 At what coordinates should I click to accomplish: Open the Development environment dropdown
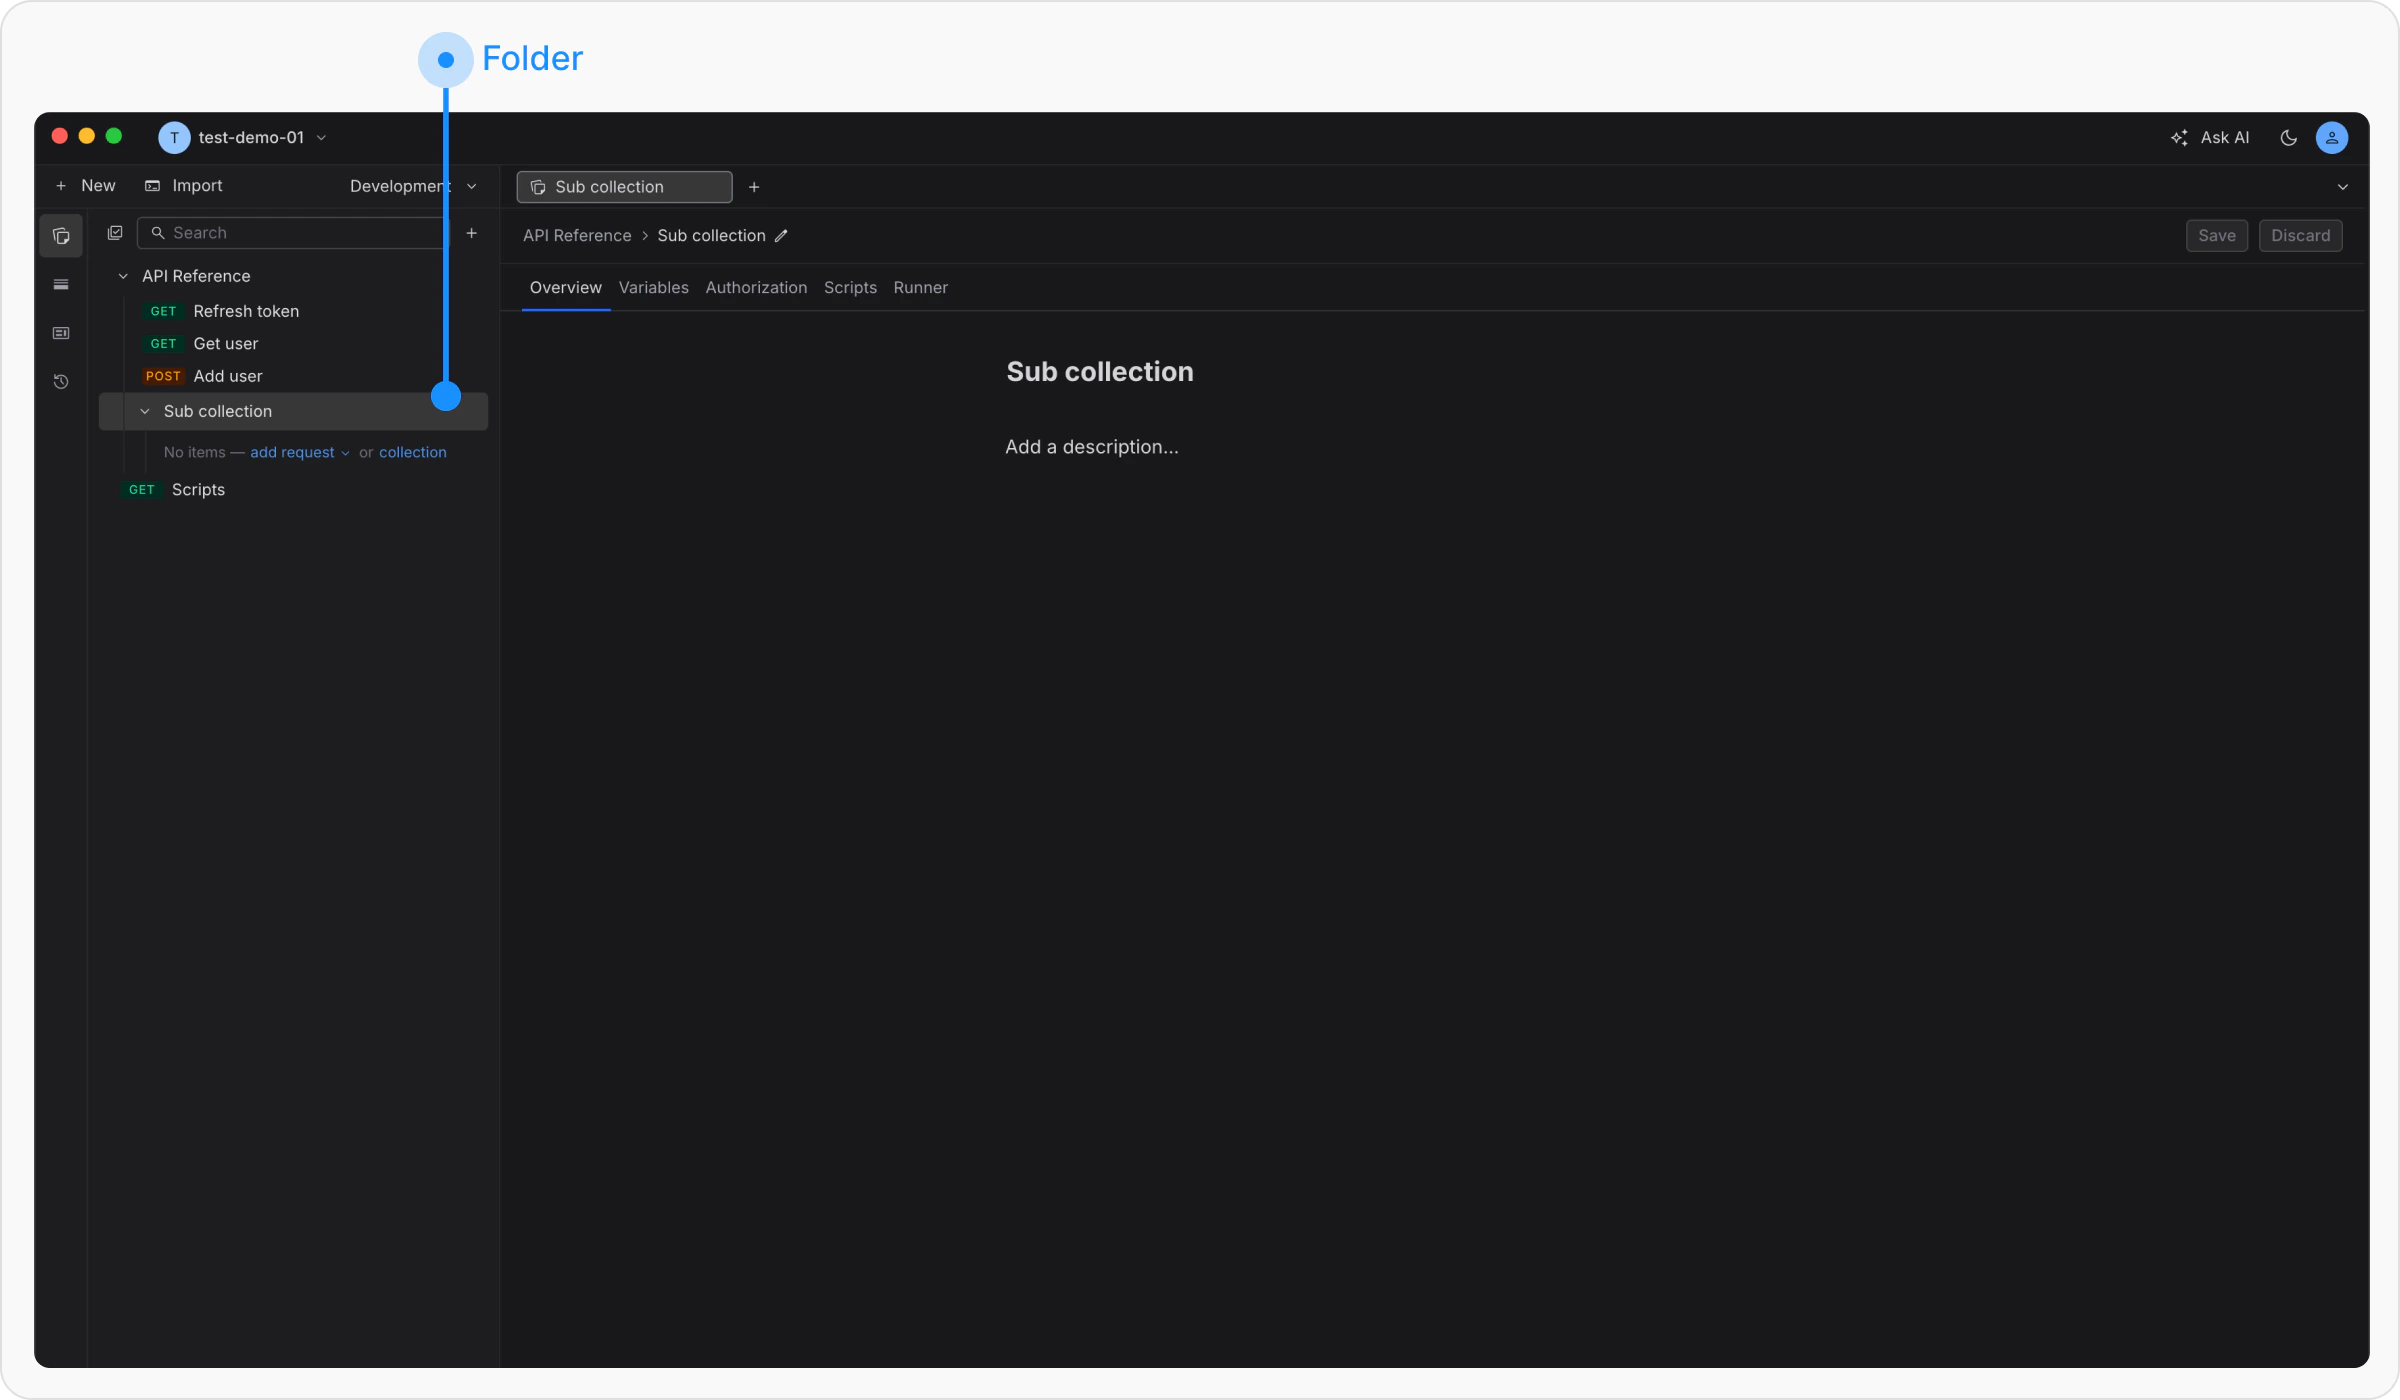click(412, 186)
